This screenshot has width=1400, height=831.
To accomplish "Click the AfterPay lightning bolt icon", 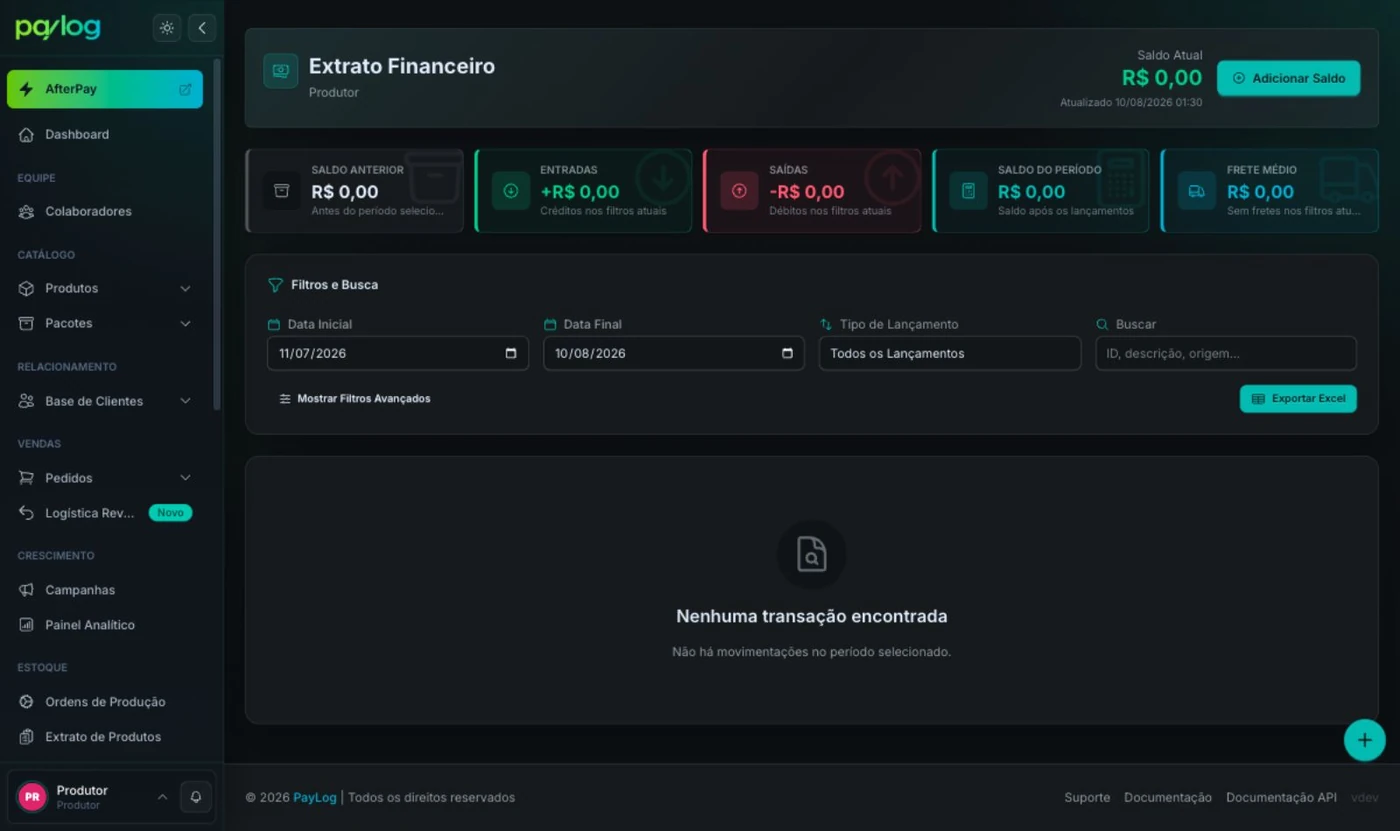I will (26, 89).
